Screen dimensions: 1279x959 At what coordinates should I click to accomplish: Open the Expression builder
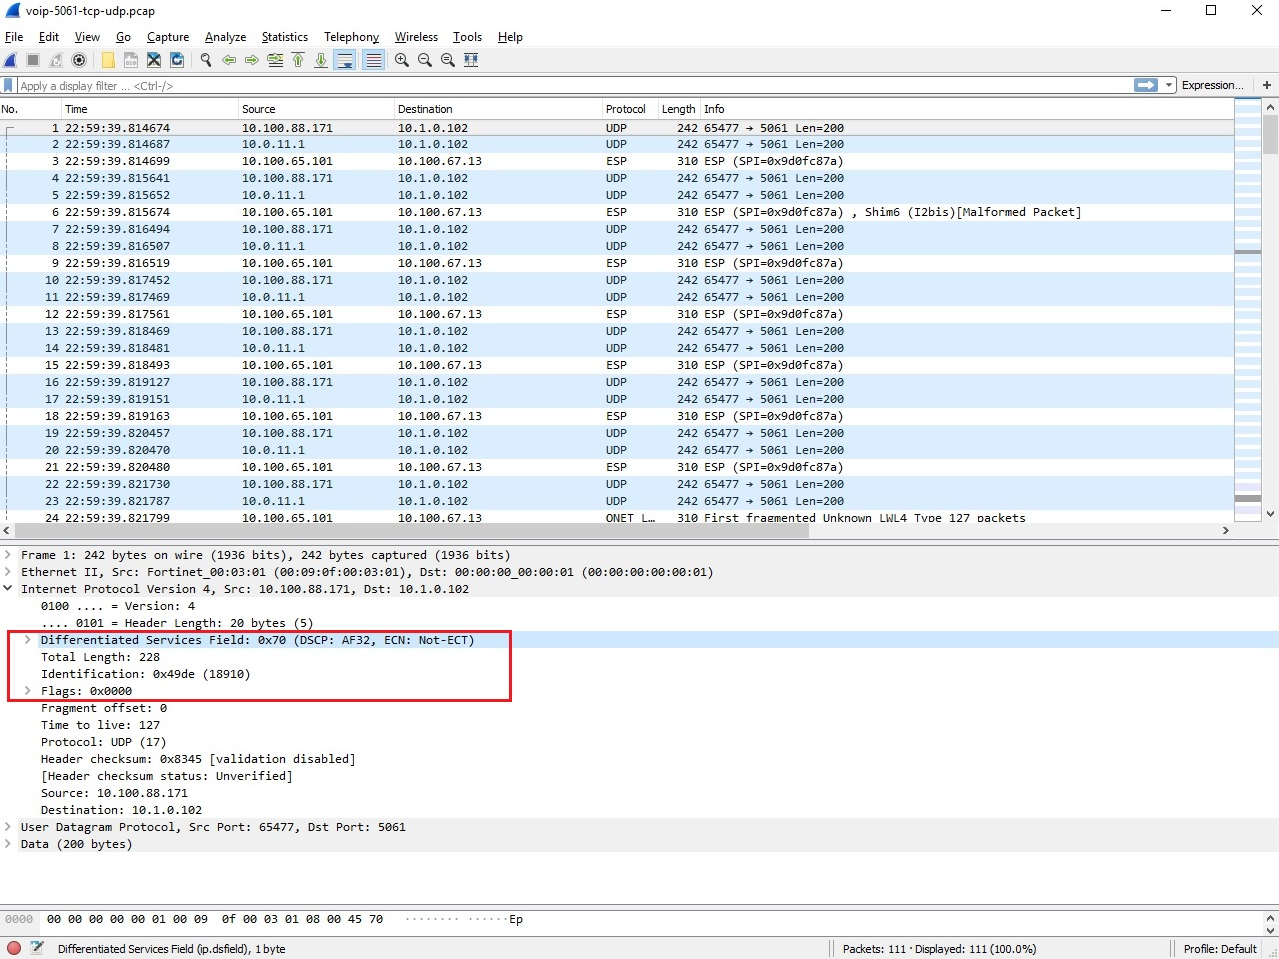point(1211,85)
